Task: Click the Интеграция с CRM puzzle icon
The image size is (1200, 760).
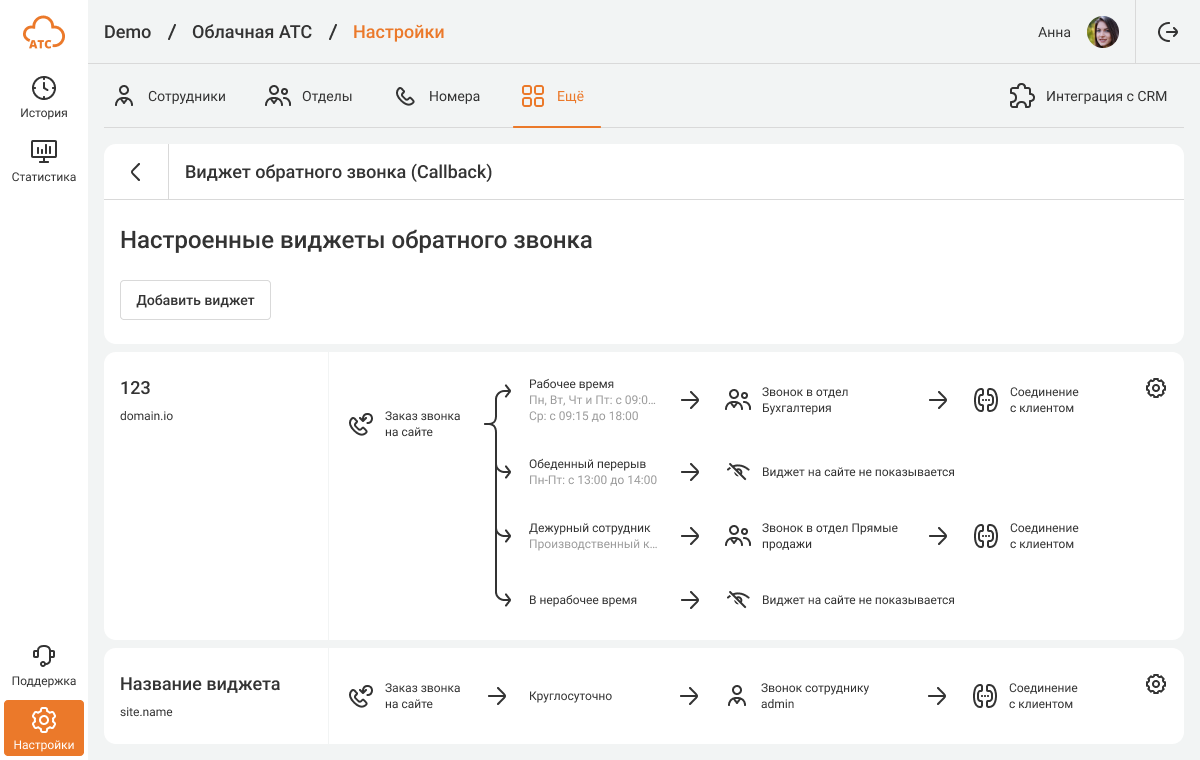Action: (1021, 96)
